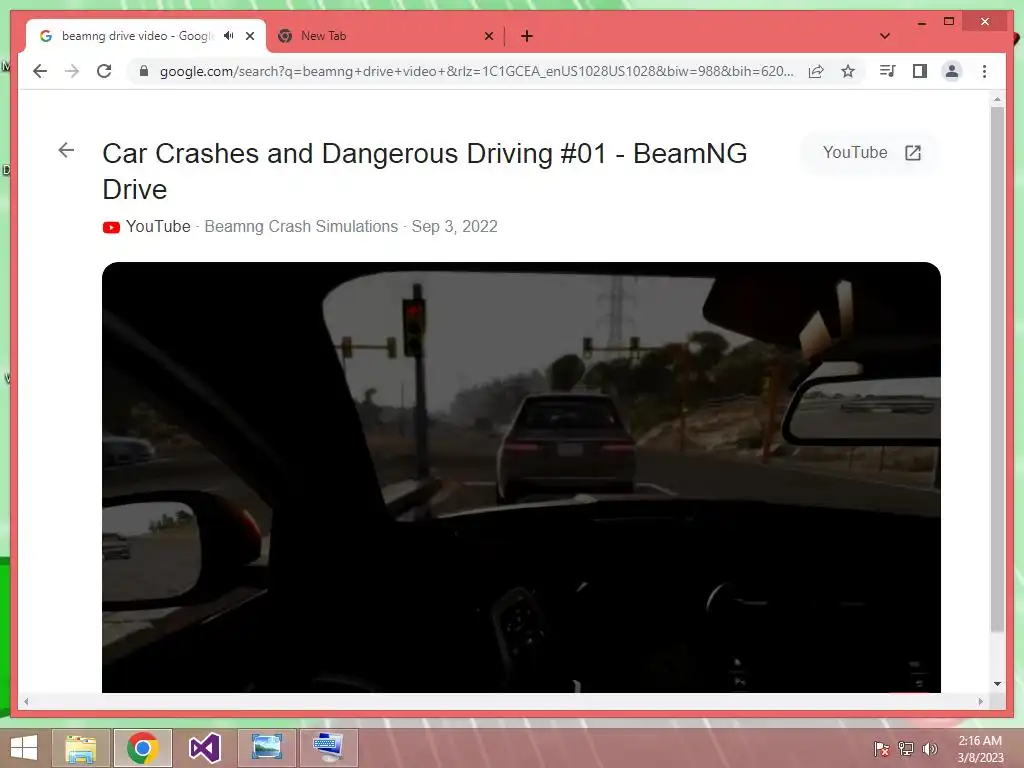This screenshot has width=1024, height=768.
Task: Toggle the Chrome side panel
Action: (x=920, y=71)
